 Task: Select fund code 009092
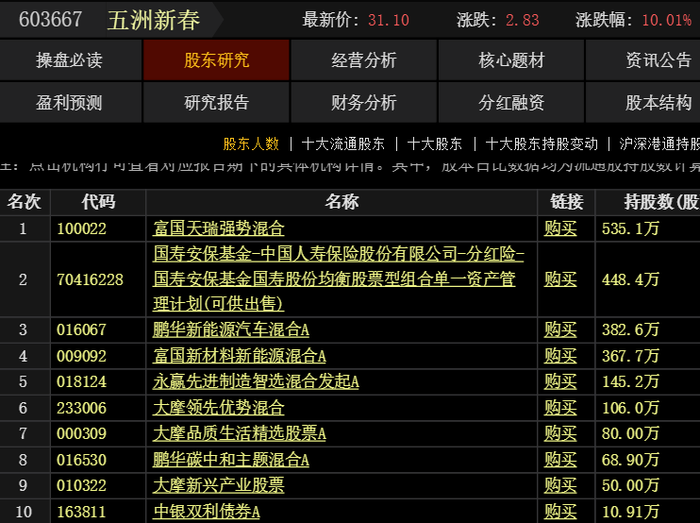coord(81,356)
